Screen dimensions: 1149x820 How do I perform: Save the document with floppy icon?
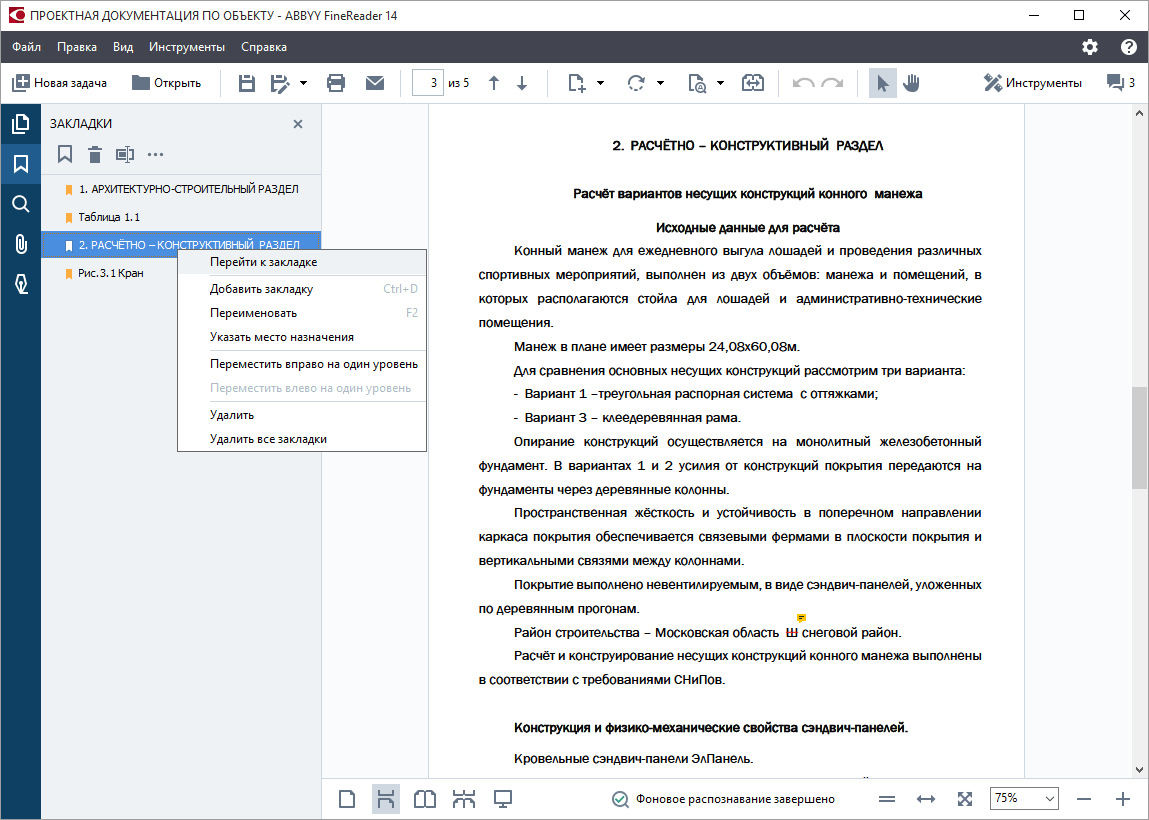(247, 83)
